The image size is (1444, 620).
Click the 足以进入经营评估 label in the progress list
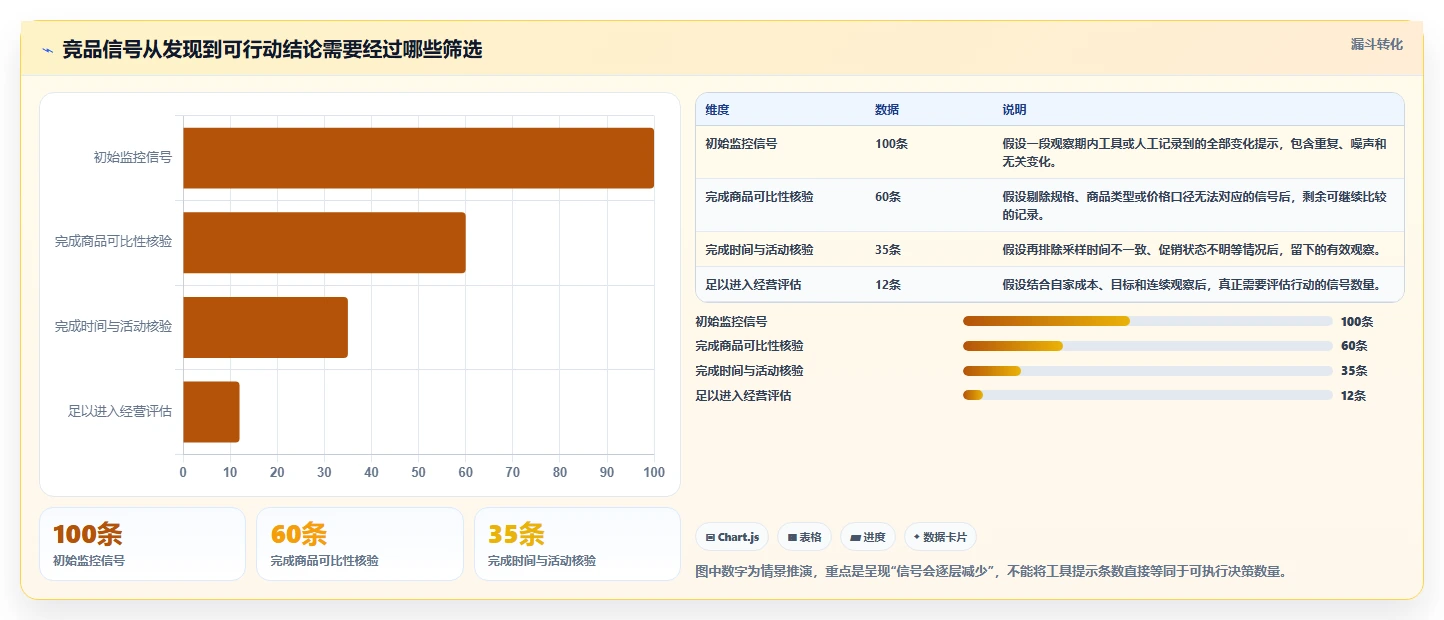click(x=743, y=396)
